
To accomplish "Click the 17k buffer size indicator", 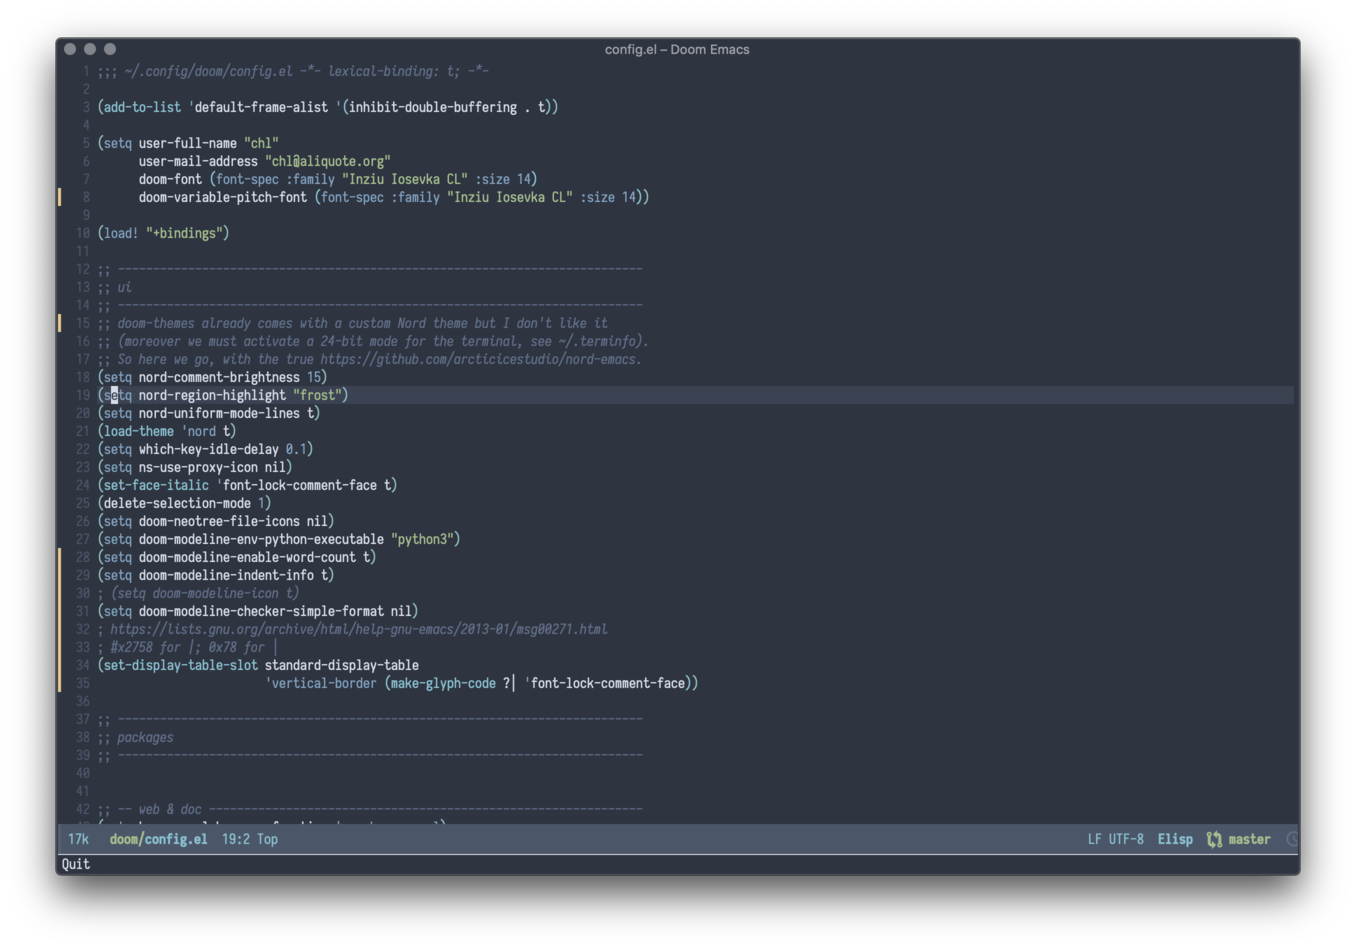I will coord(78,840).
